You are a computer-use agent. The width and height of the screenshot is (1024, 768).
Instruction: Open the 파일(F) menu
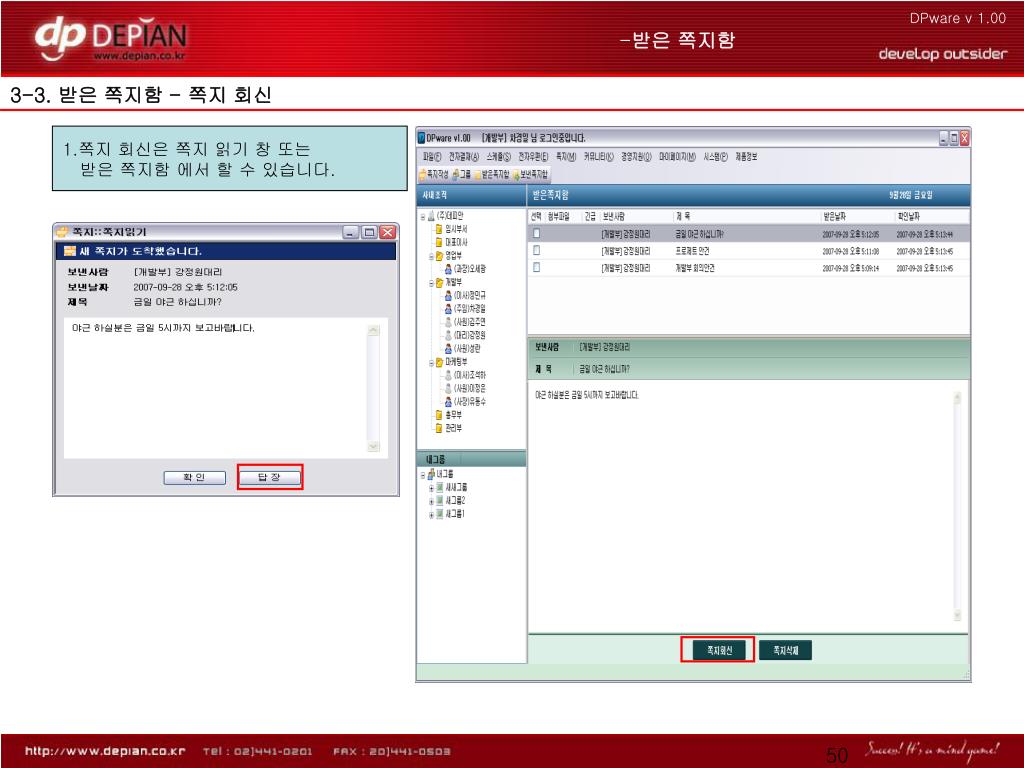click(432, 157)
